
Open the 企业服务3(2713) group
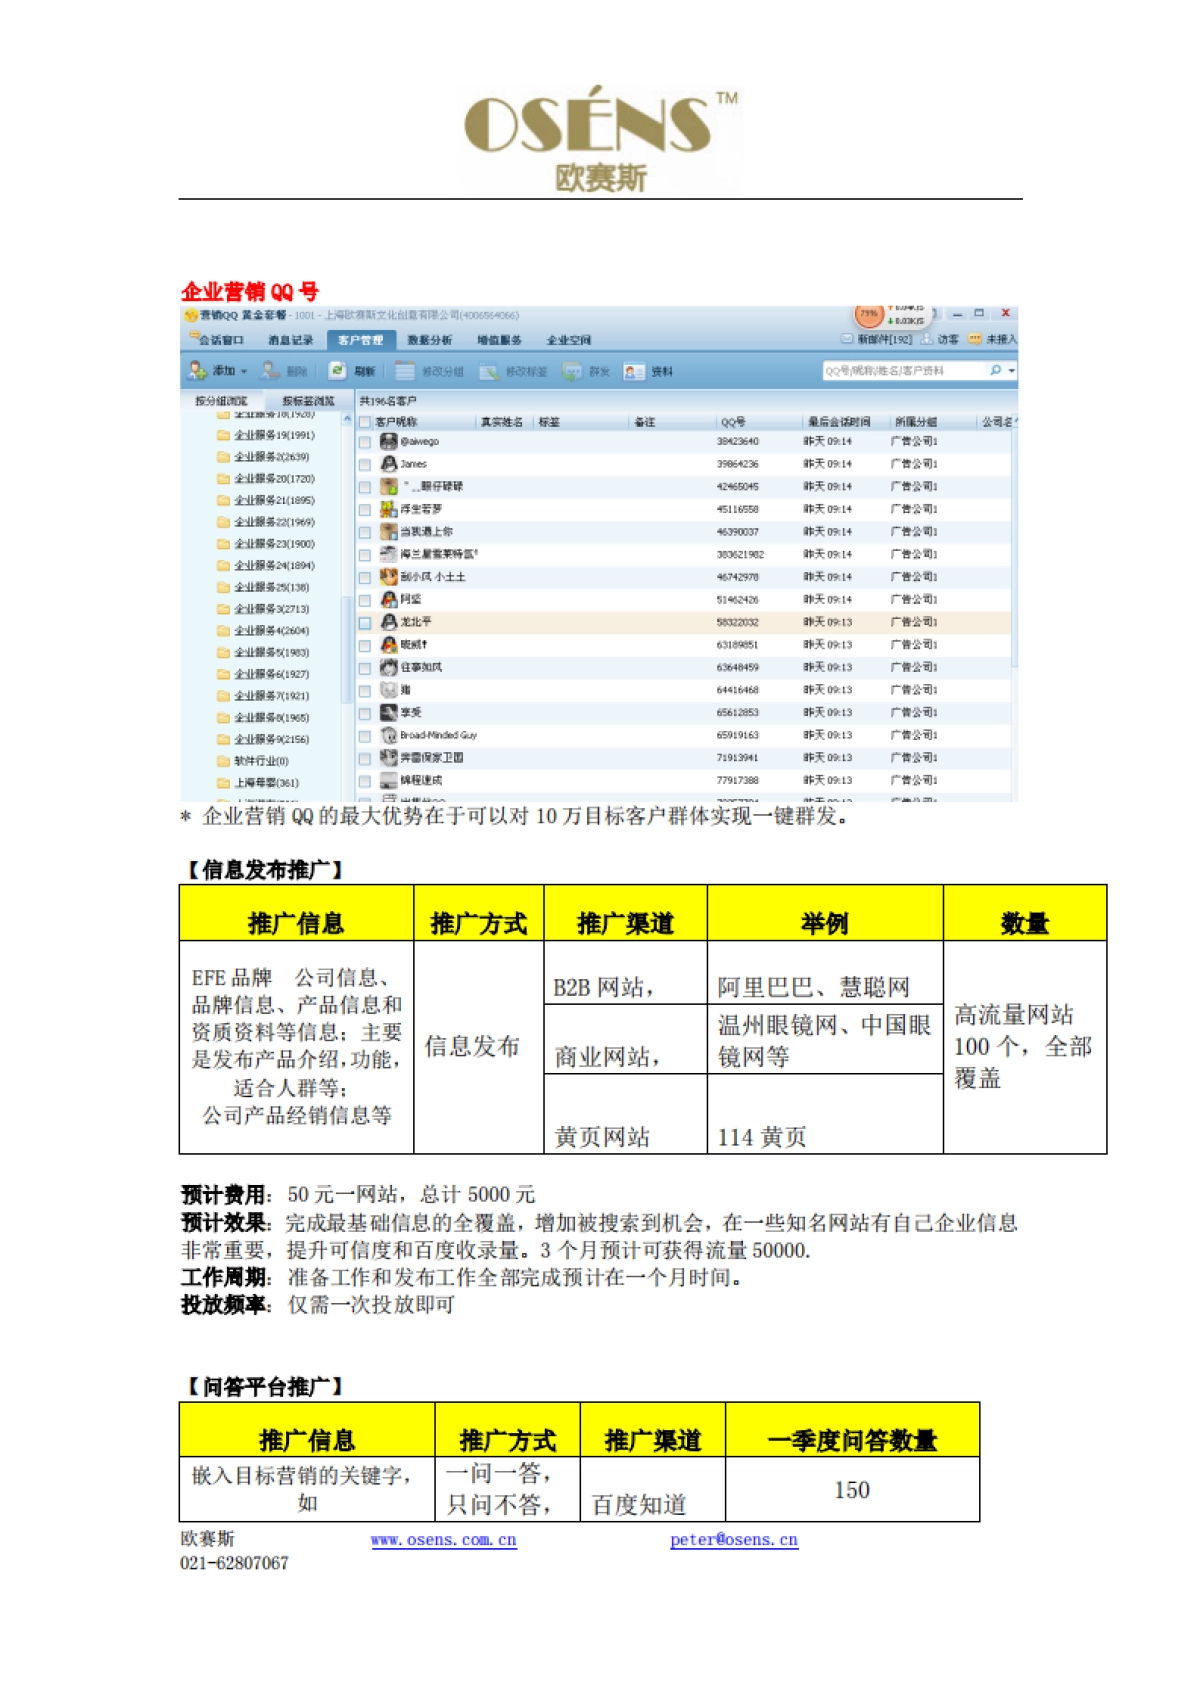(x=271, y=609)
